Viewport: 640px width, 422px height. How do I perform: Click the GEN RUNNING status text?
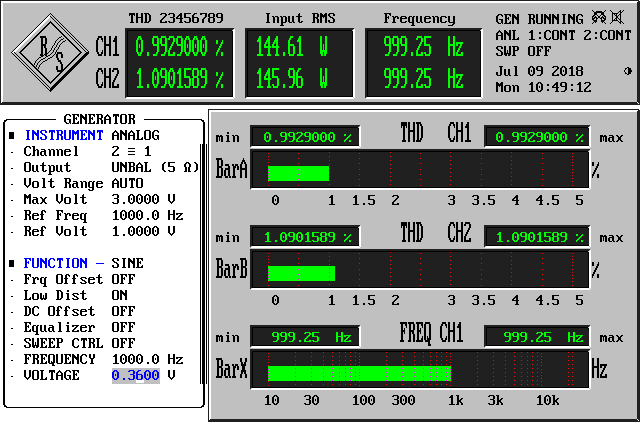539,19
